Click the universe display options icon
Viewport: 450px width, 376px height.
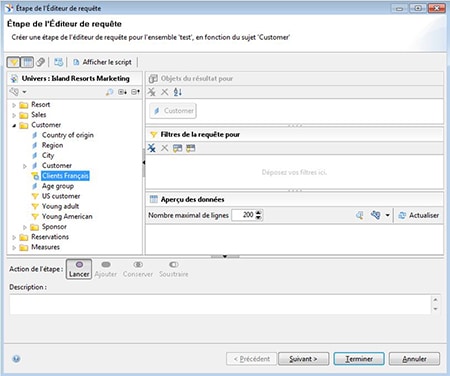pos(14,92)
